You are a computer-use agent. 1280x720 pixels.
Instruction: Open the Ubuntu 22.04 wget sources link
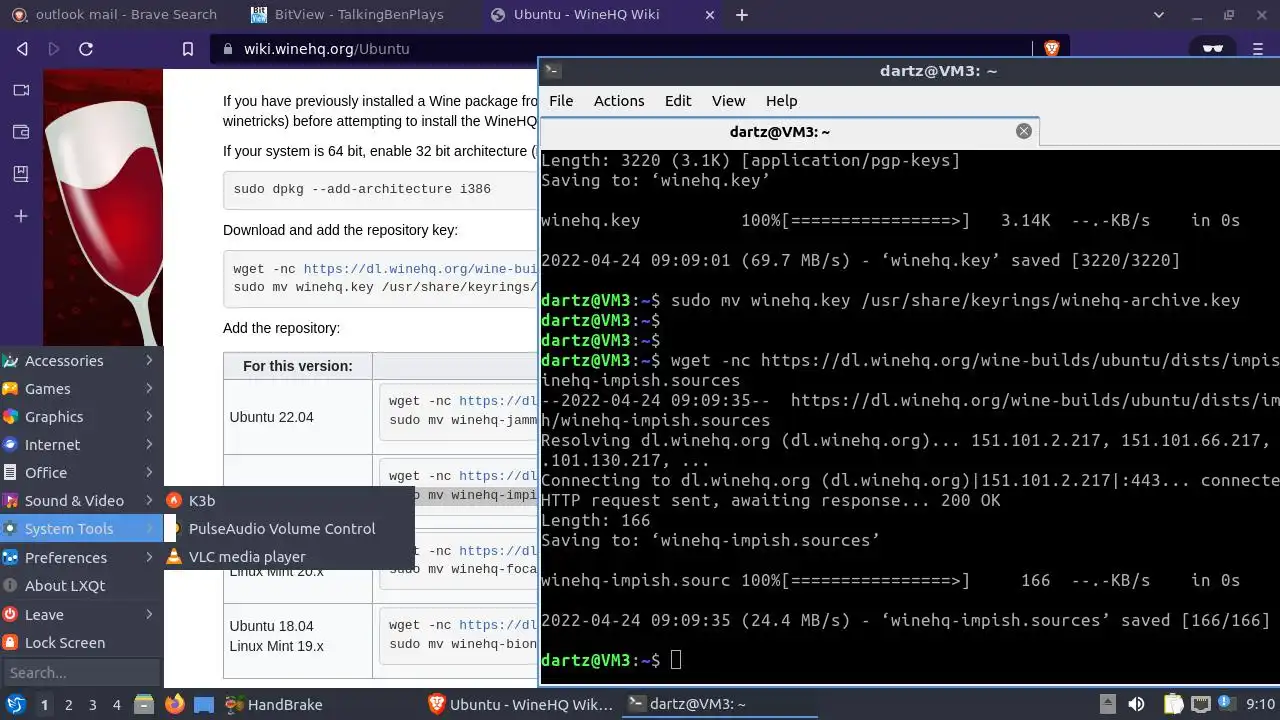point(498,401)
